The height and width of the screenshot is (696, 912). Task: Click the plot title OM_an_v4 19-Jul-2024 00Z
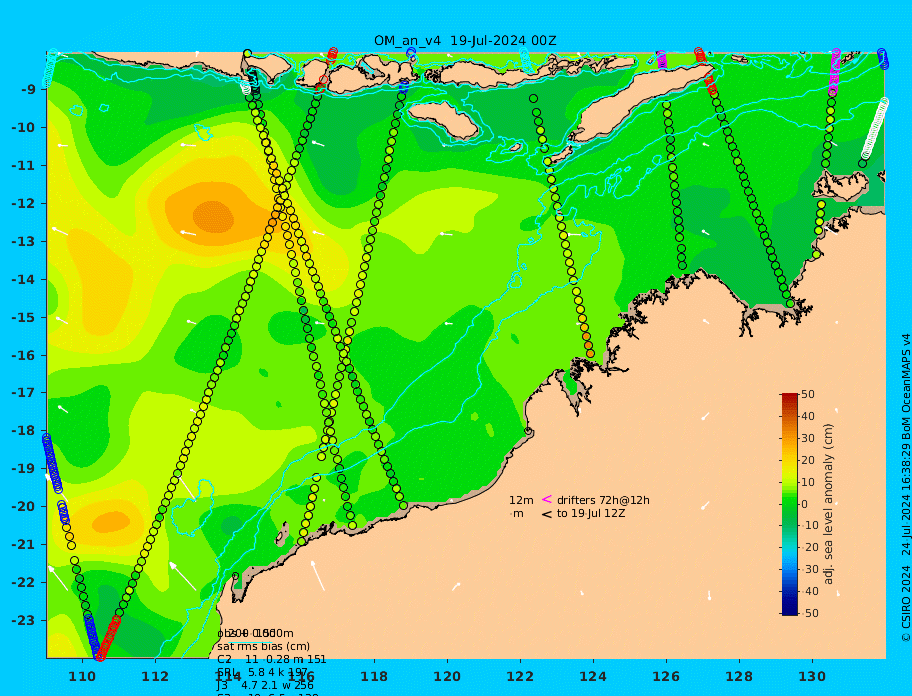point(465,41)
